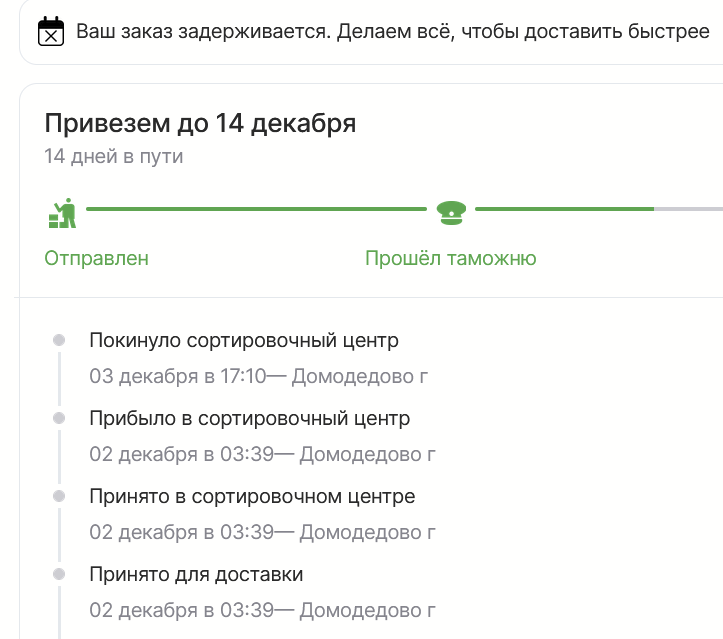Click the 'Покинуло сортировочный центр' timeline dot
This screenshot has width=723, height=639.
click(x=59, y=340)
